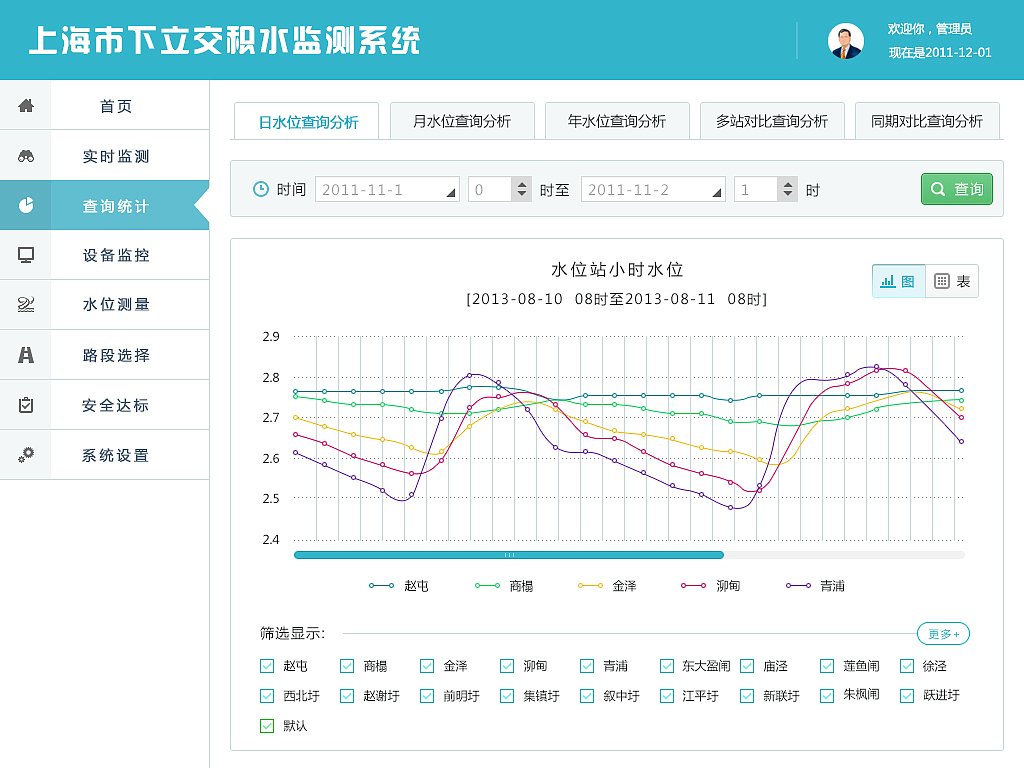Click the chart horizontal scrollbar thumb
The height and width of the screenshot is (768, 1024).
coord(509,555)
